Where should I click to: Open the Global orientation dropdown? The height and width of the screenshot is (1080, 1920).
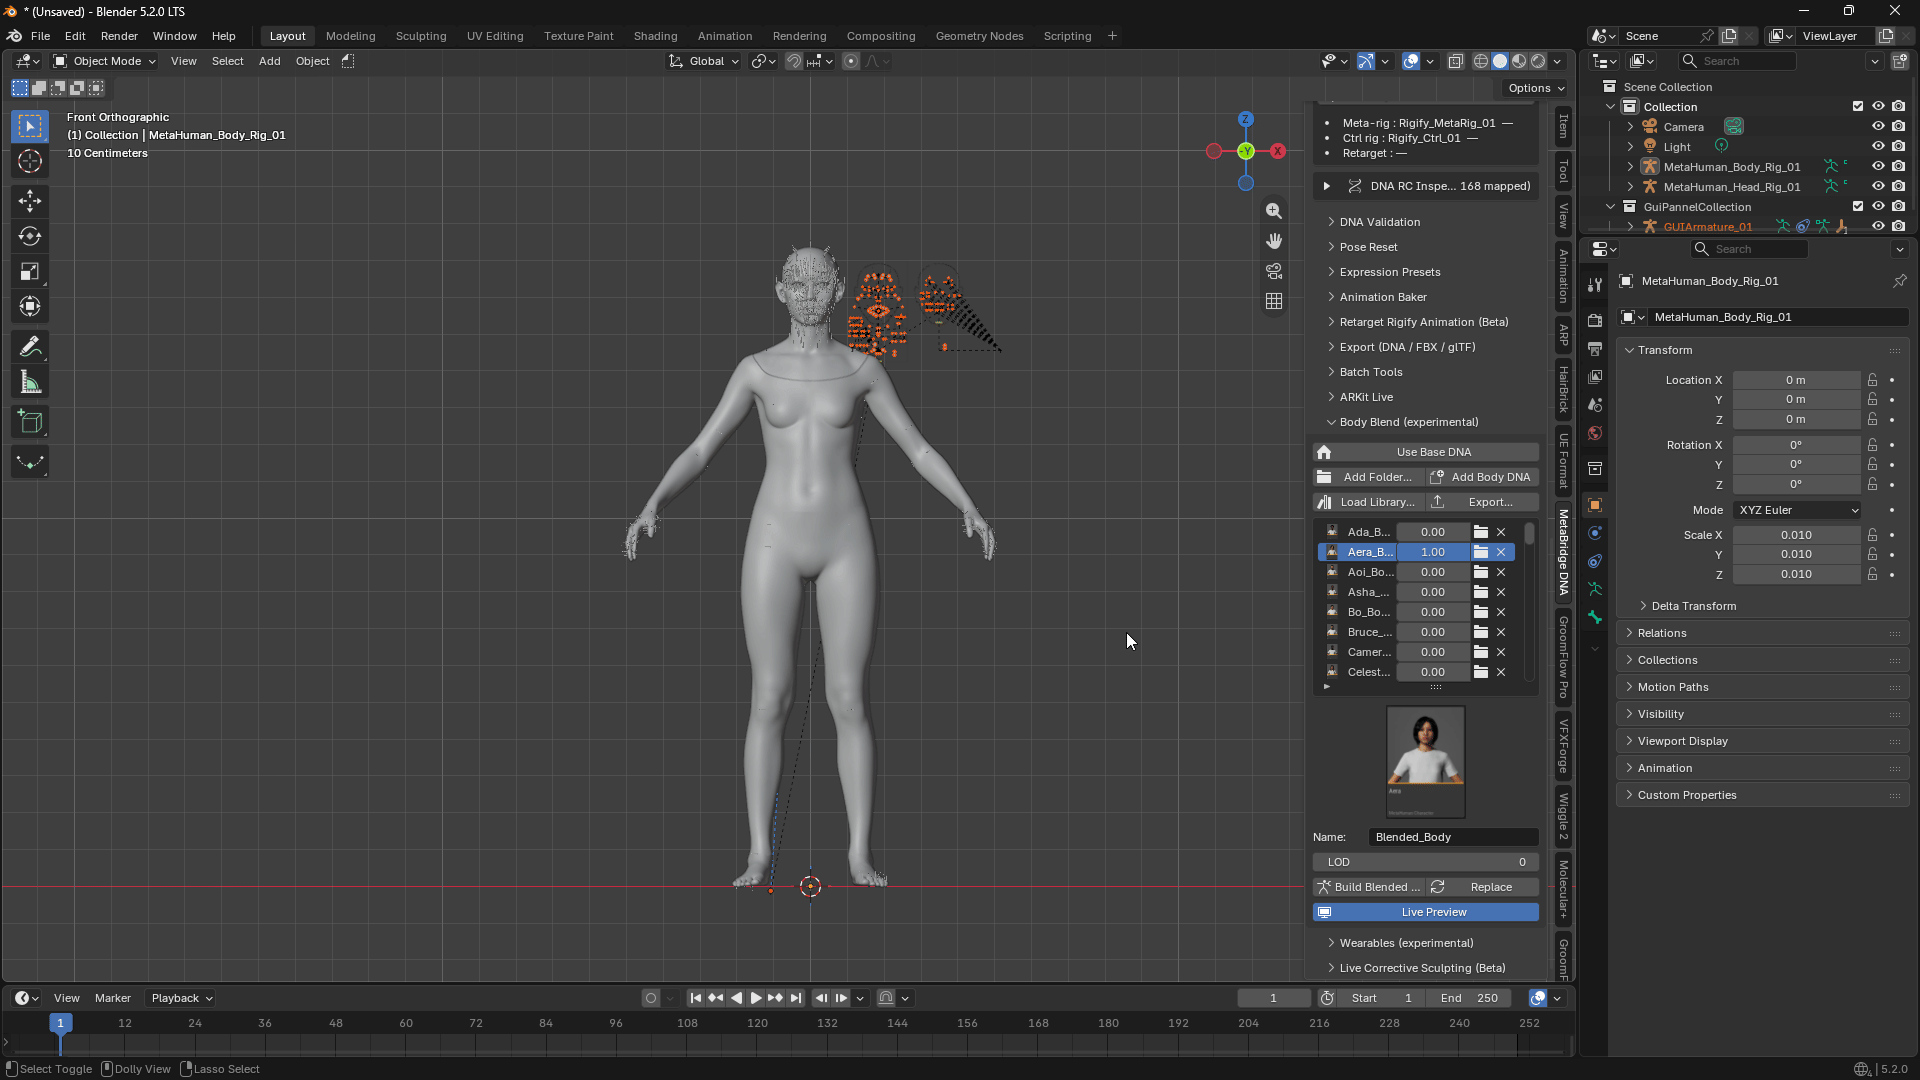705,61
